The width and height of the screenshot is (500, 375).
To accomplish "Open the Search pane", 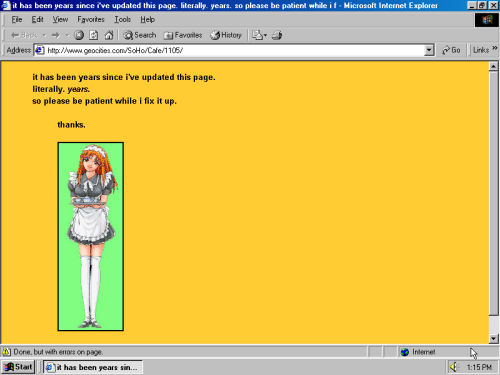I will (140, 35).
